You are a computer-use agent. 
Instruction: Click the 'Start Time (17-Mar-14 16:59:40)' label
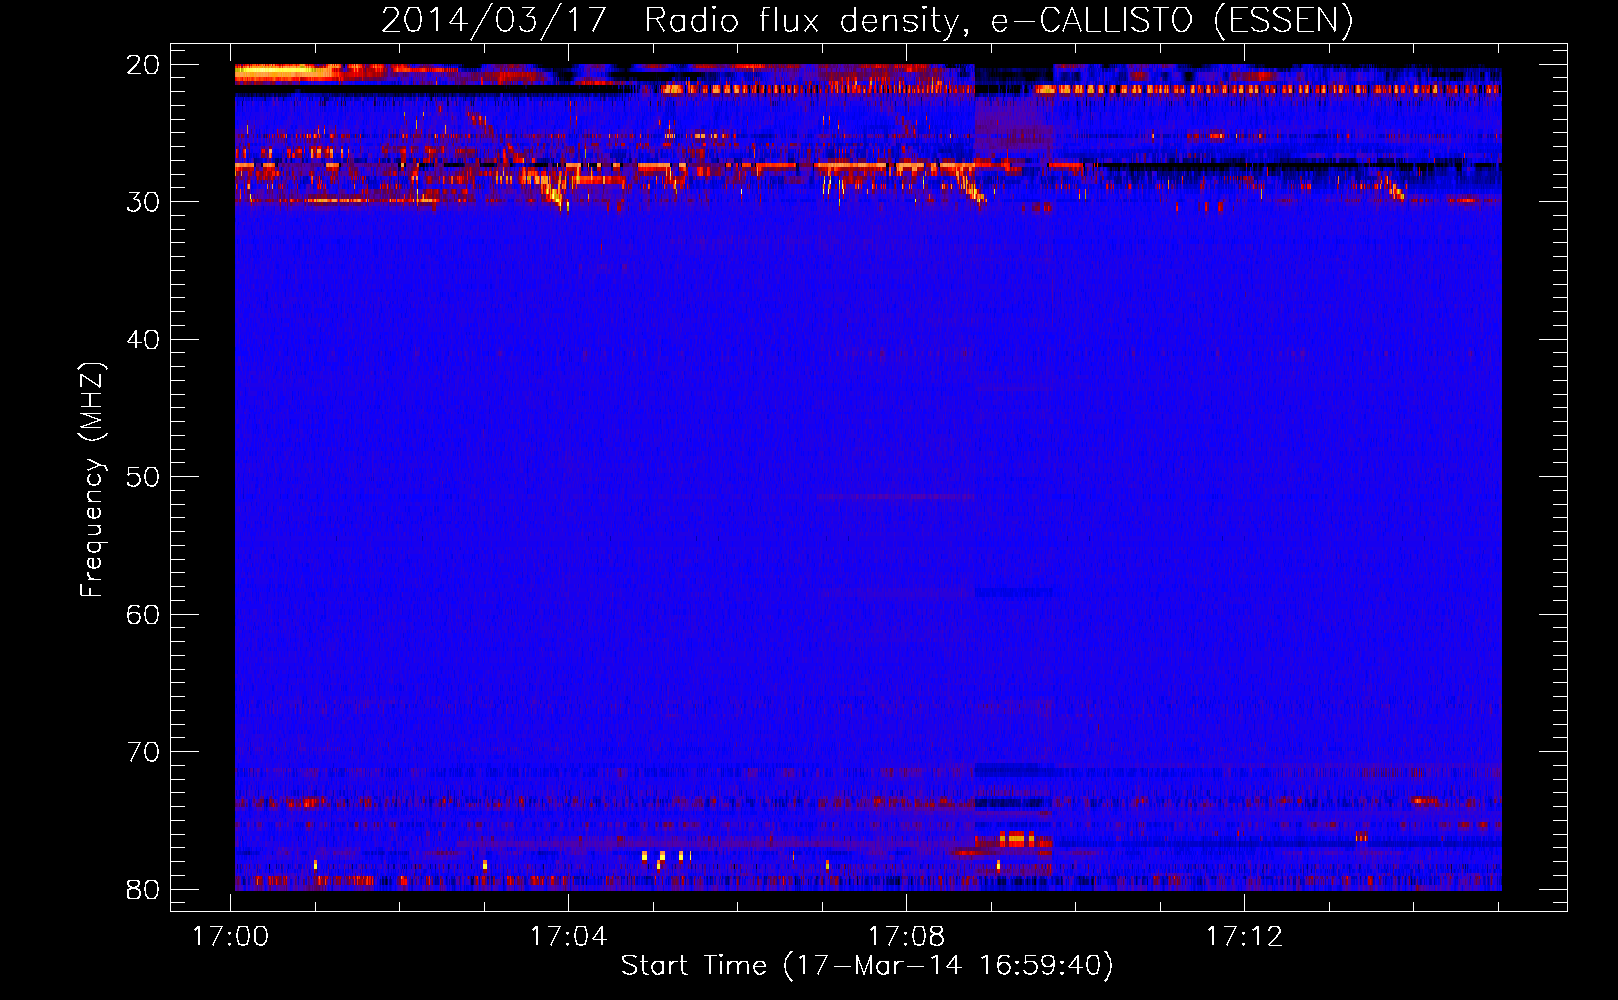coord(867,966)
